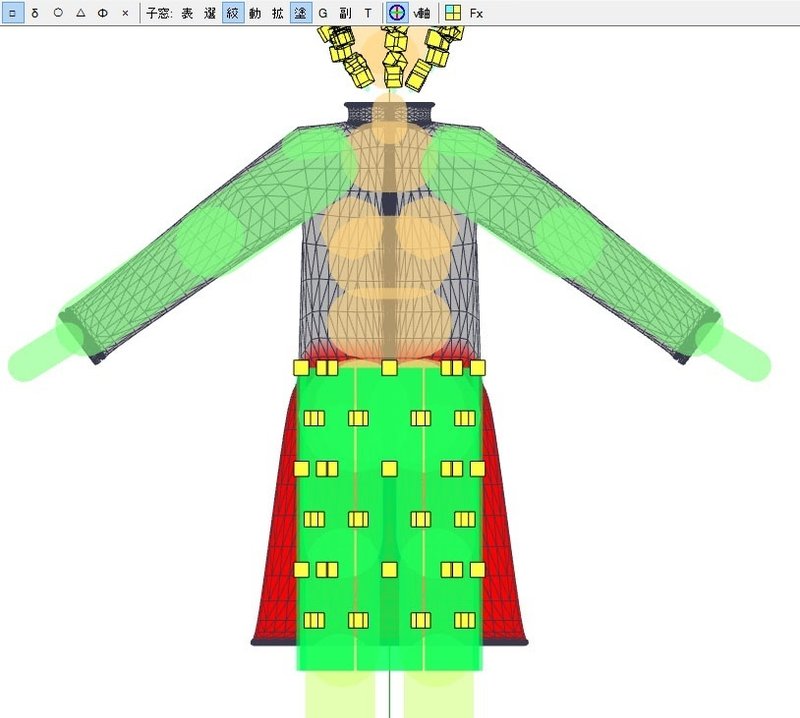Screen dimensions: 800x718
Task: Click the T transform view button
Action: click(368, 14)
